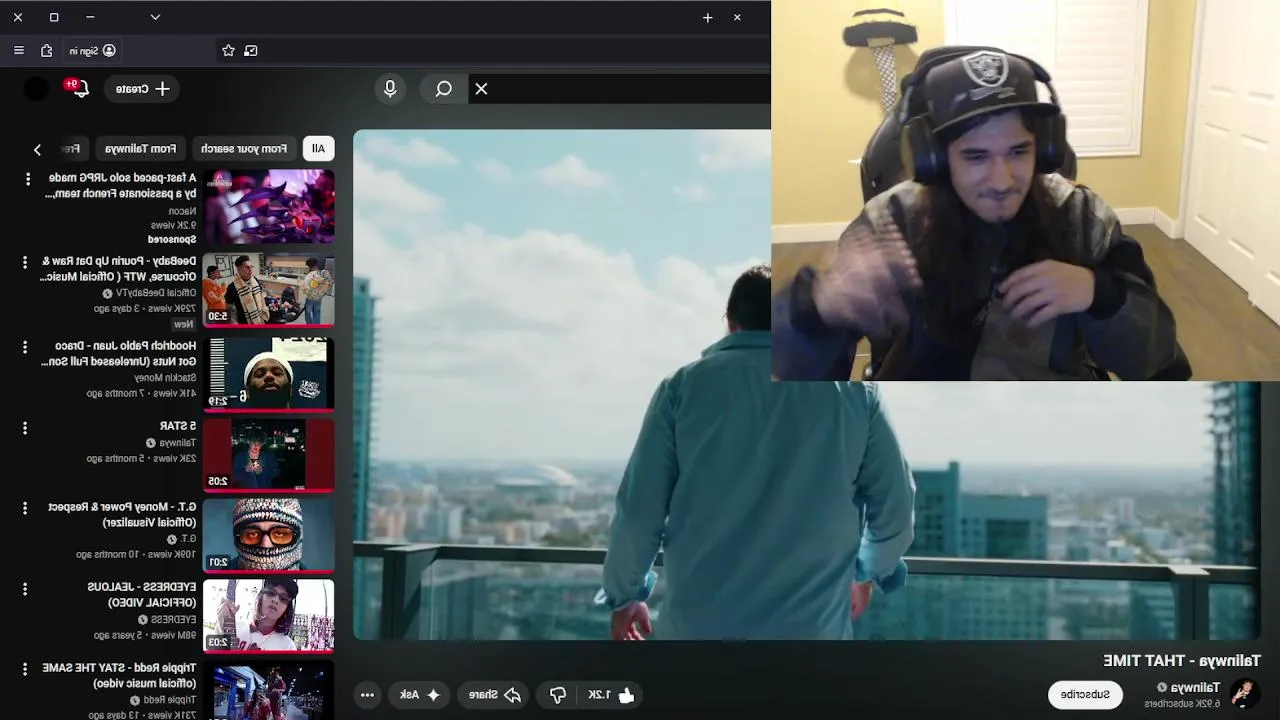This screenshot has width=1280, height=720.
Task: Click the Create button
Action: pos(141,89)
